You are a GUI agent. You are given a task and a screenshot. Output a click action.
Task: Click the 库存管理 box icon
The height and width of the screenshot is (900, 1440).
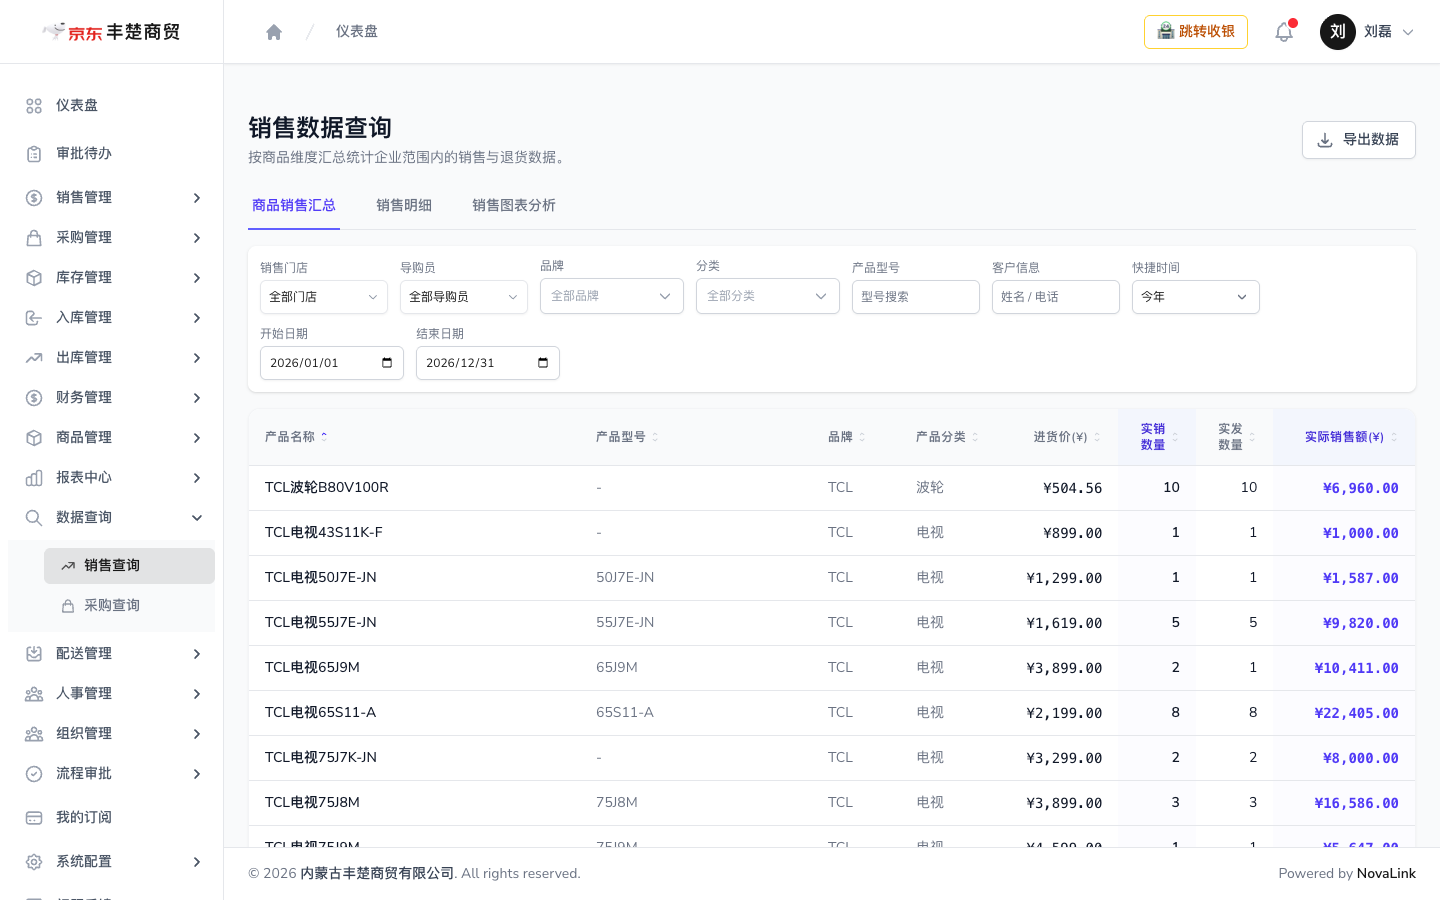coord(34,278)
